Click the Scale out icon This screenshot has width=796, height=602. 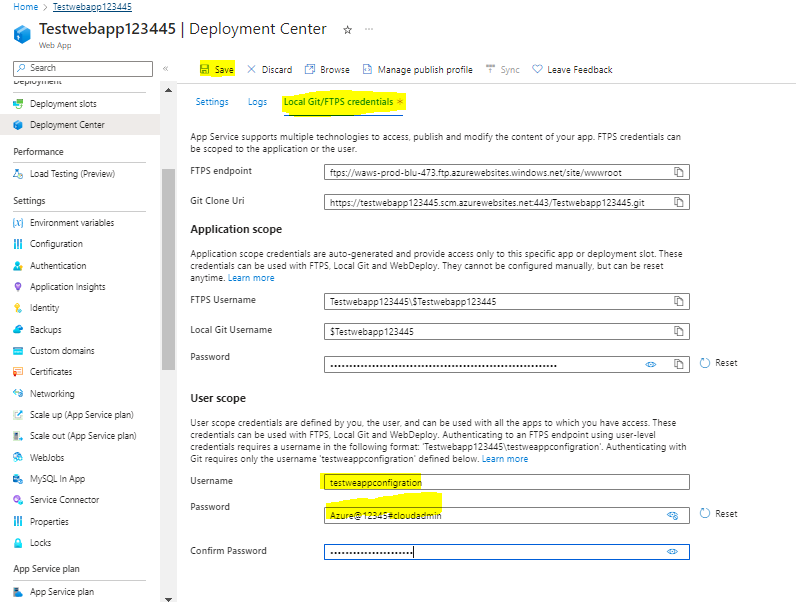tap(18, 436)
